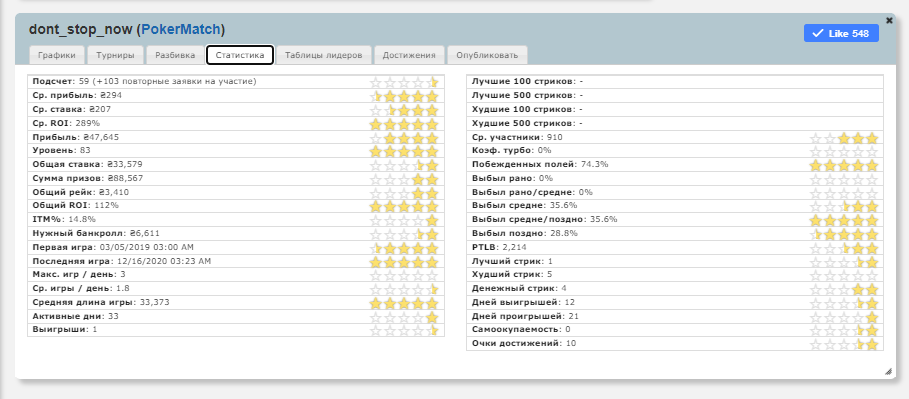Image resolution: width=909 pixels, height=399 pixels.
Task: Click the star rating for Выигрыши row
Action: tap(404, 330)
